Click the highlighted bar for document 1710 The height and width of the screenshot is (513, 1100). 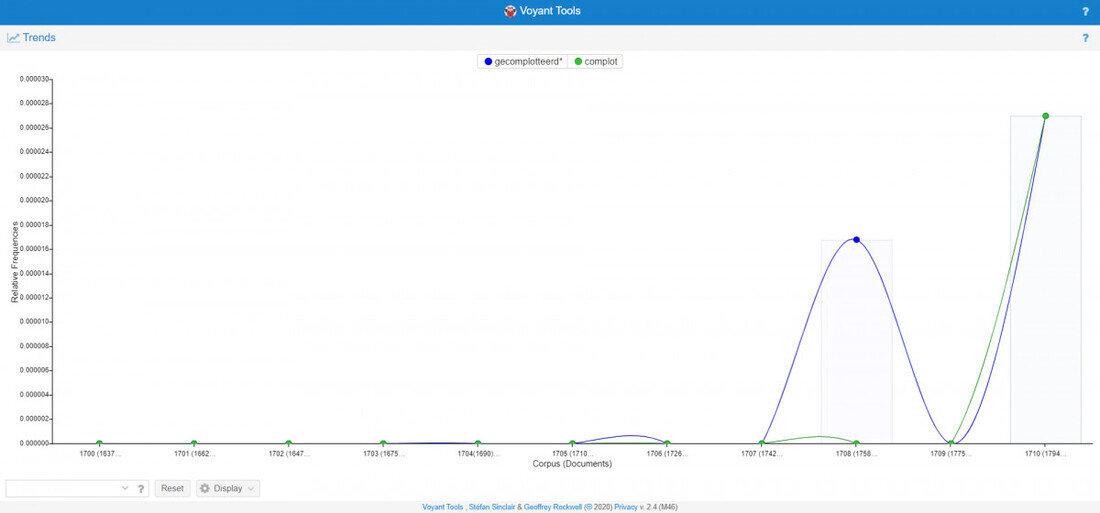click(1045, 279)
